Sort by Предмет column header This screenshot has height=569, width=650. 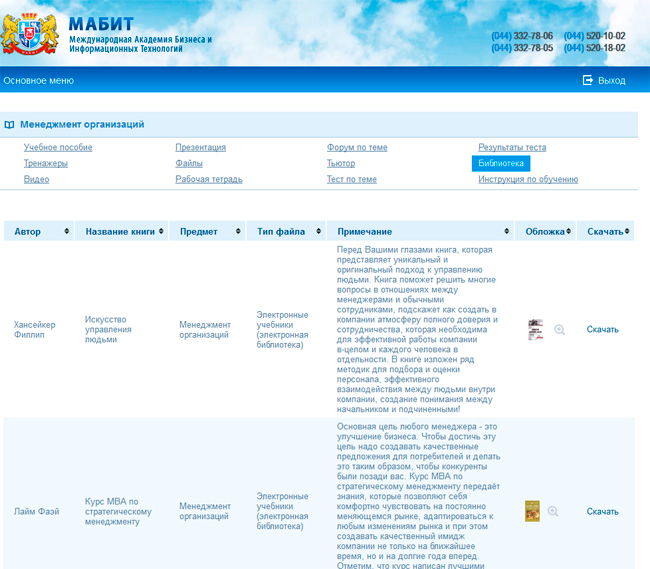(x=206, y=231)
